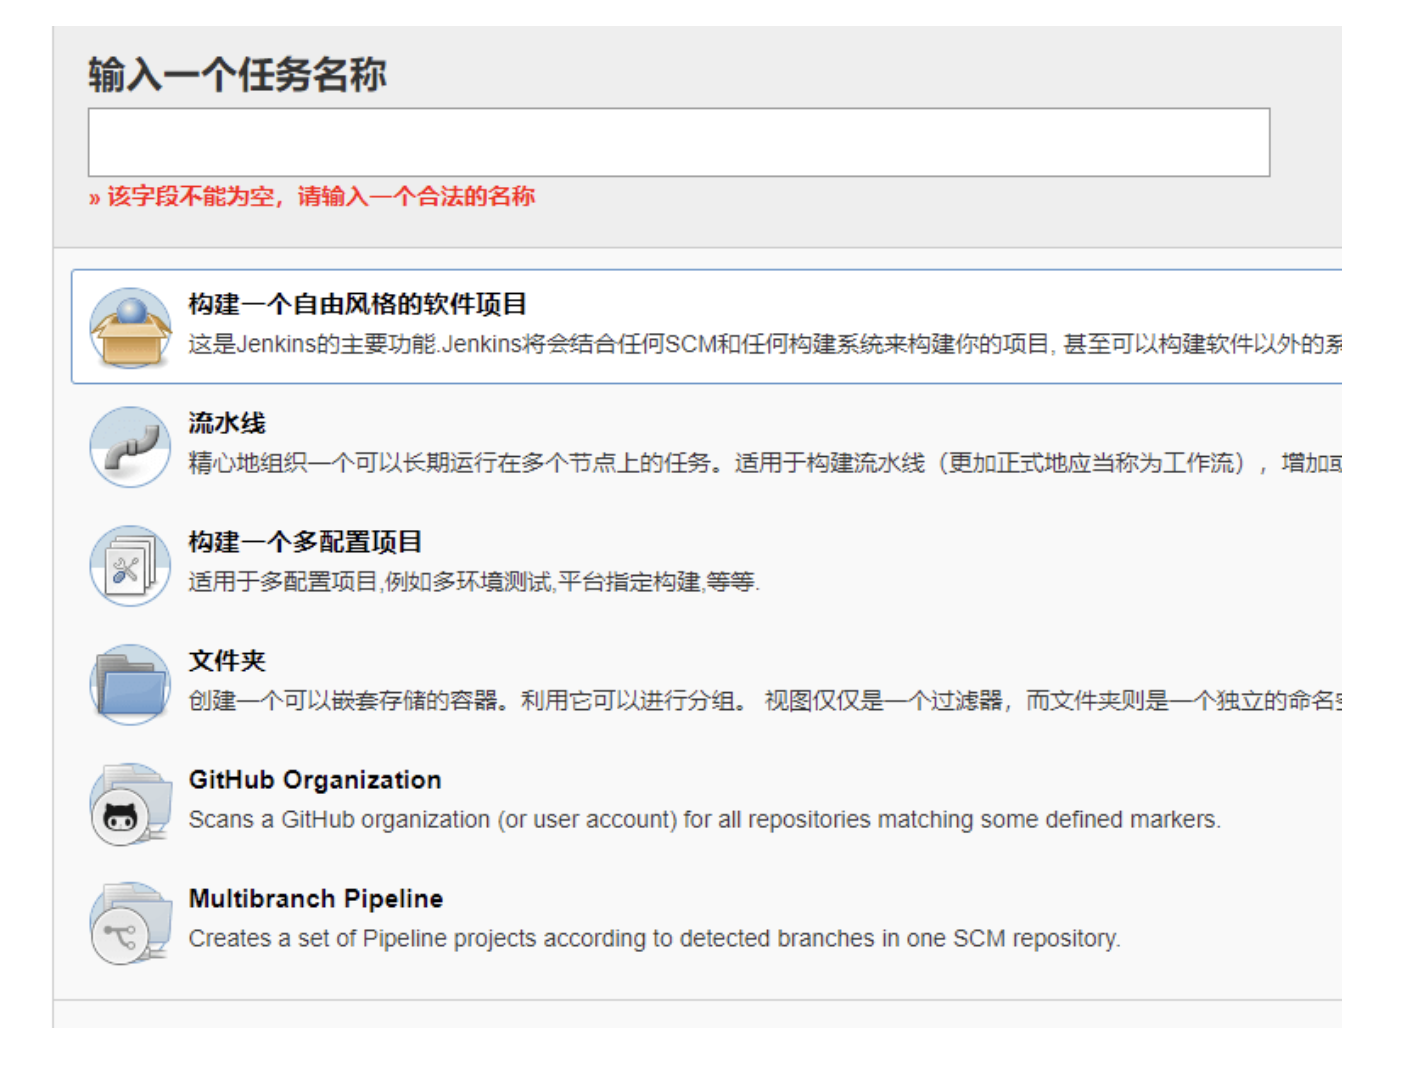Select the Multibranch Pipeline branch icon
1404x1092 pixels.
click(130, 923)
